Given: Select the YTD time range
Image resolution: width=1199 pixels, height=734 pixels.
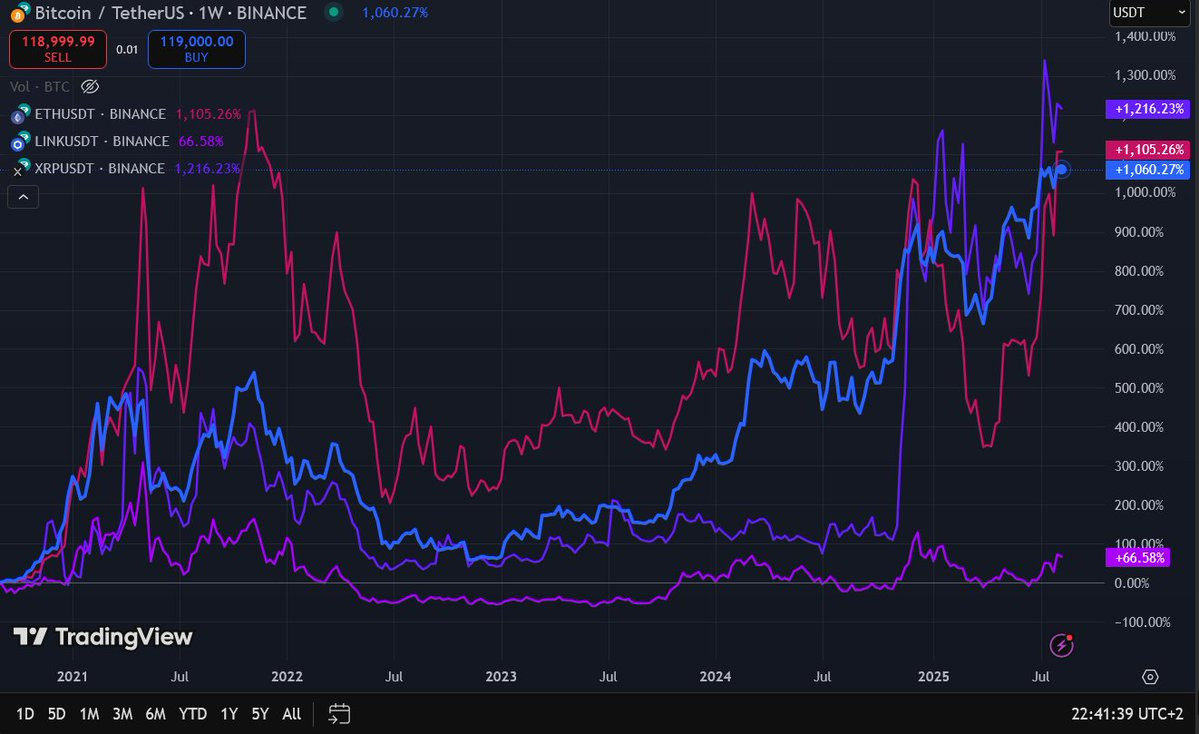Looking at the screenshot, I should pos(193,714).
